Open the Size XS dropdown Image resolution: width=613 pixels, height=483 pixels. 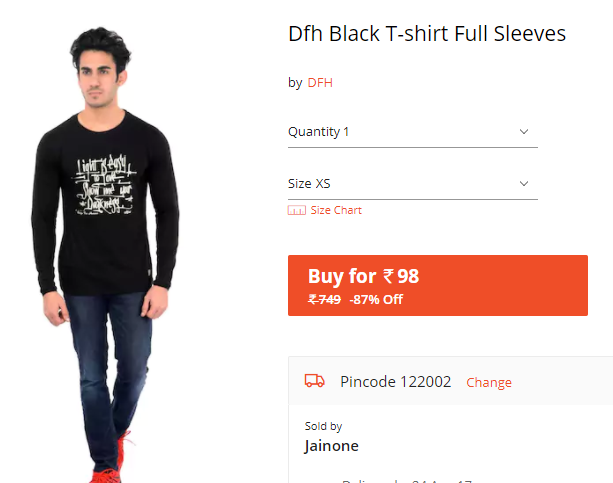tap(413, 184)
